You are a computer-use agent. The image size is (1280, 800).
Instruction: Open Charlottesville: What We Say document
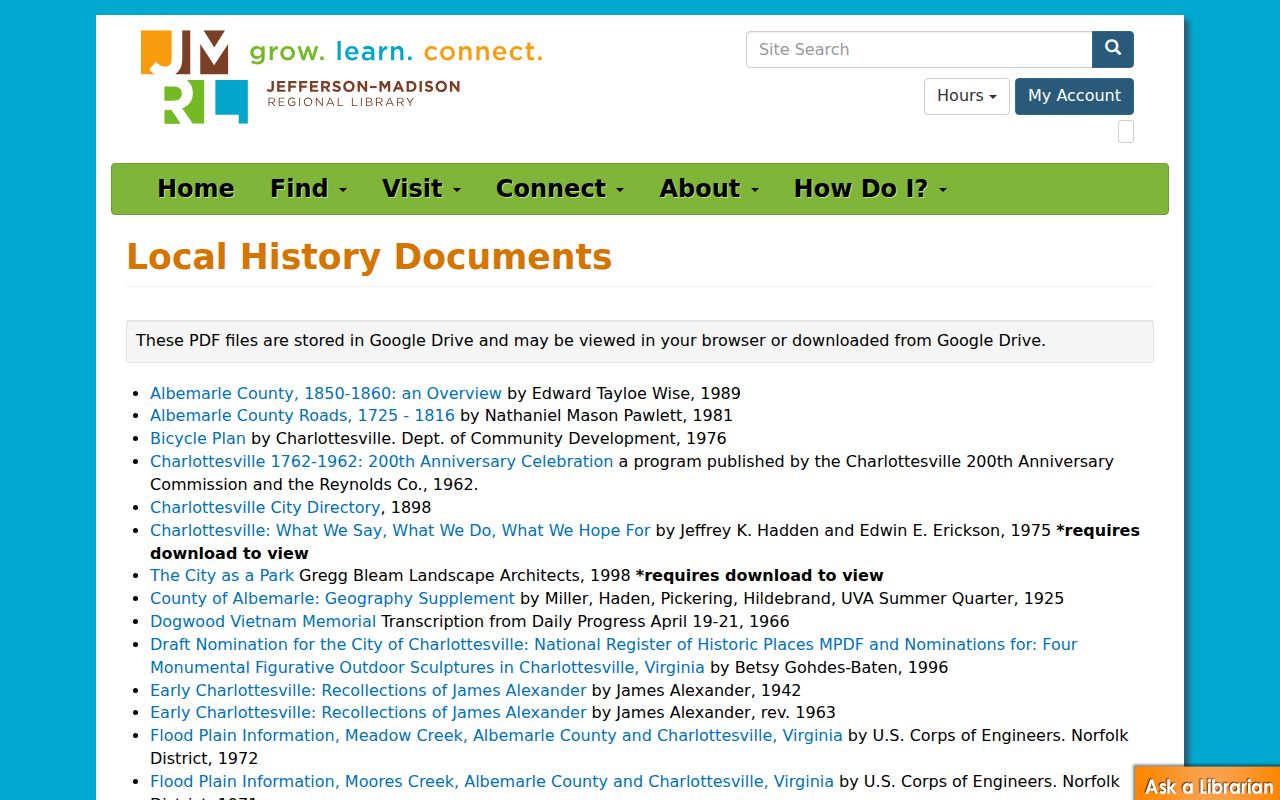point(400,530)
